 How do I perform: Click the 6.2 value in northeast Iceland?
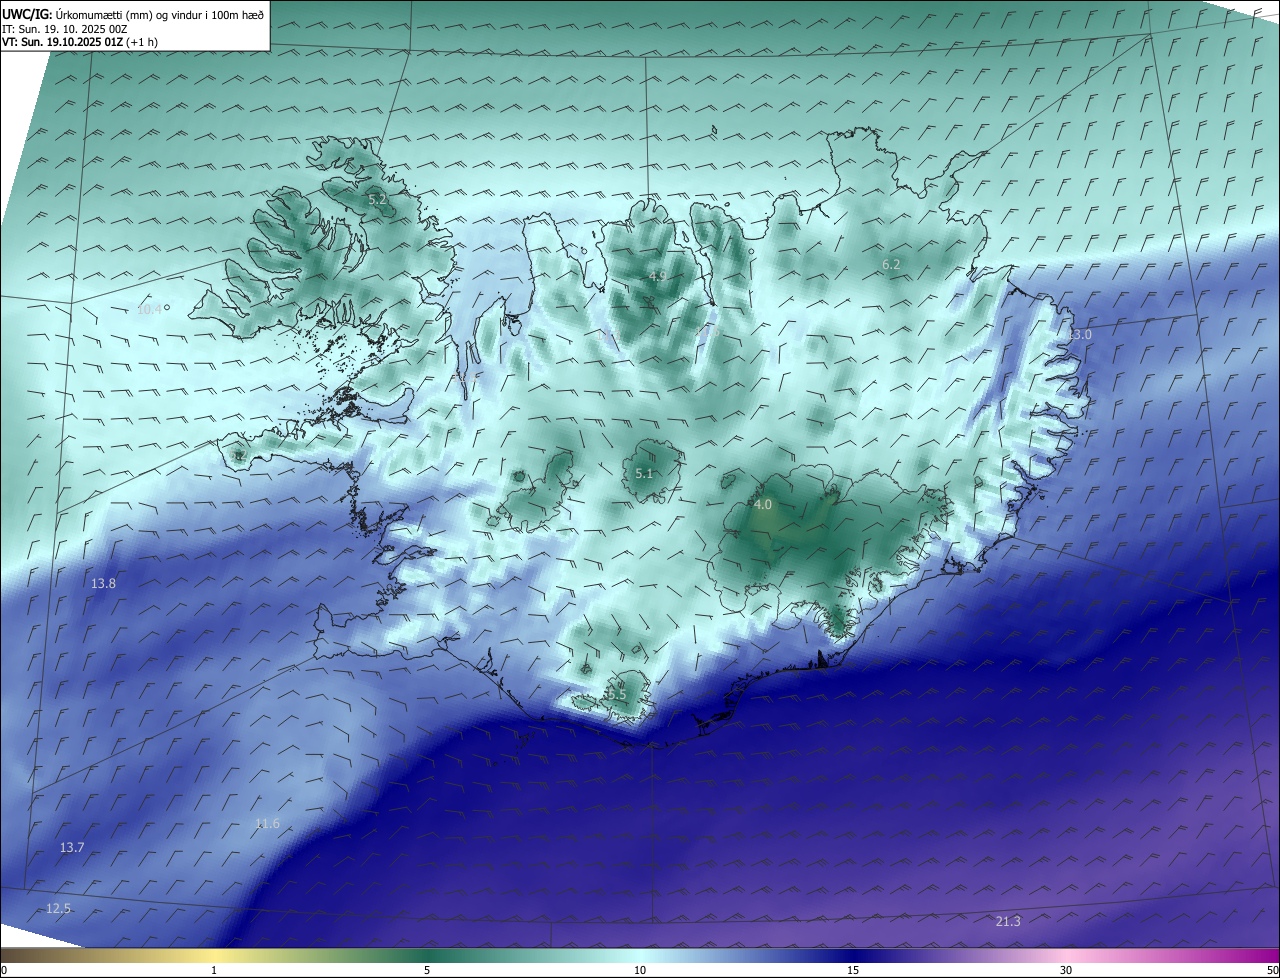point(891,264)
